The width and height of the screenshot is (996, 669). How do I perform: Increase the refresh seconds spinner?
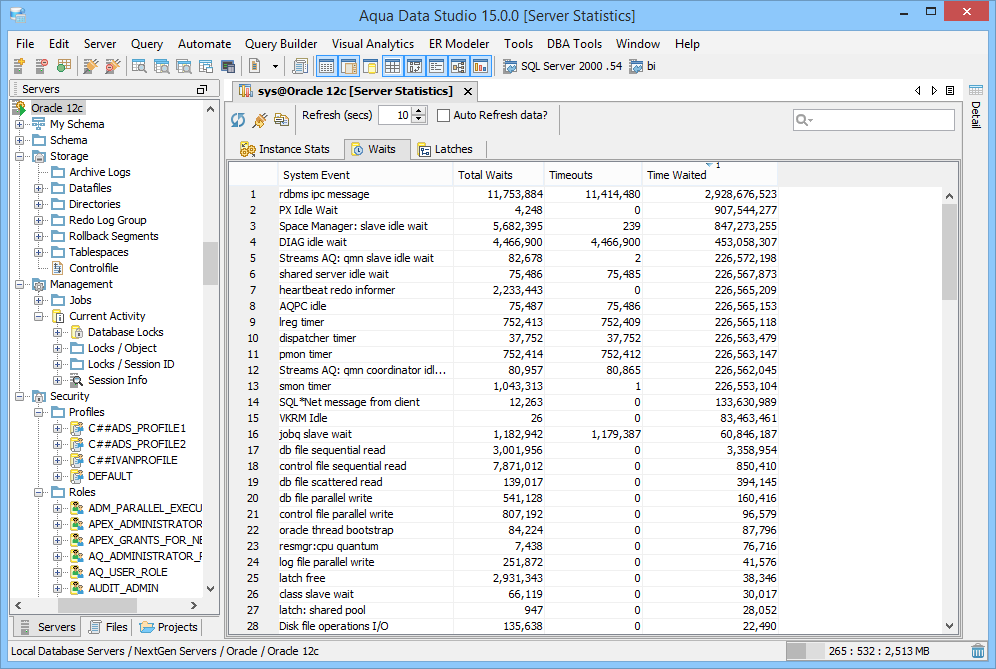419,111
